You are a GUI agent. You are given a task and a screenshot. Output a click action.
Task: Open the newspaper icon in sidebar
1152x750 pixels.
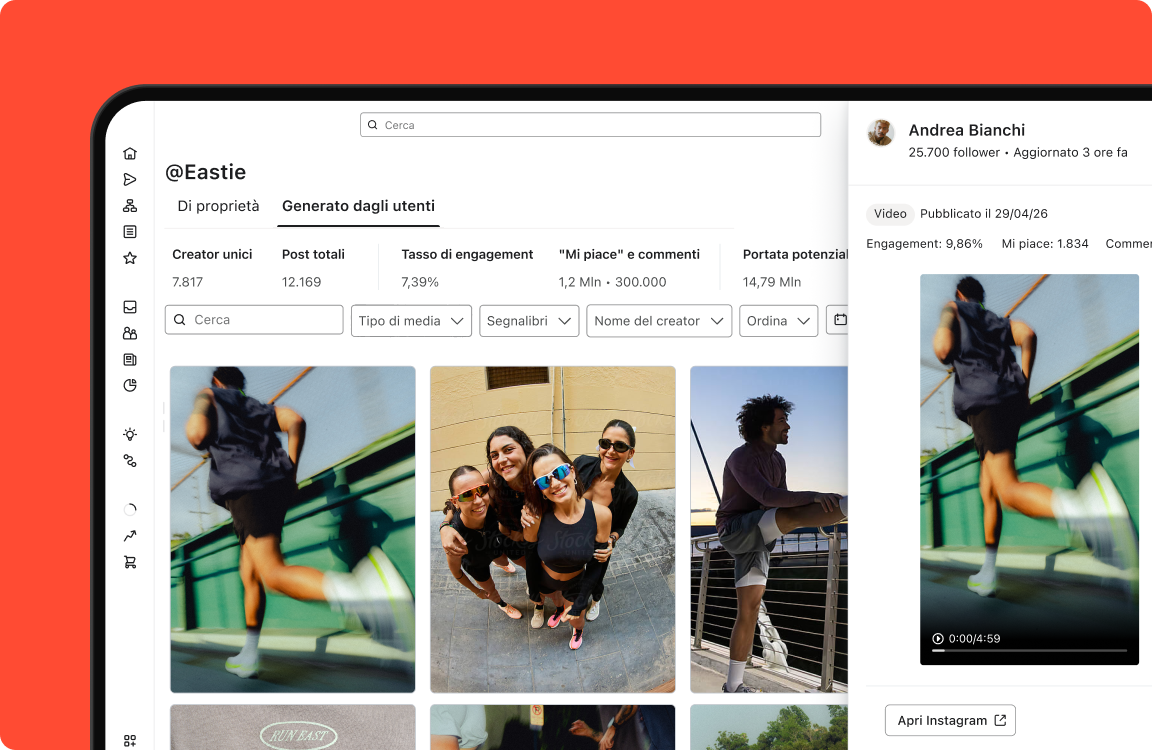130,359
